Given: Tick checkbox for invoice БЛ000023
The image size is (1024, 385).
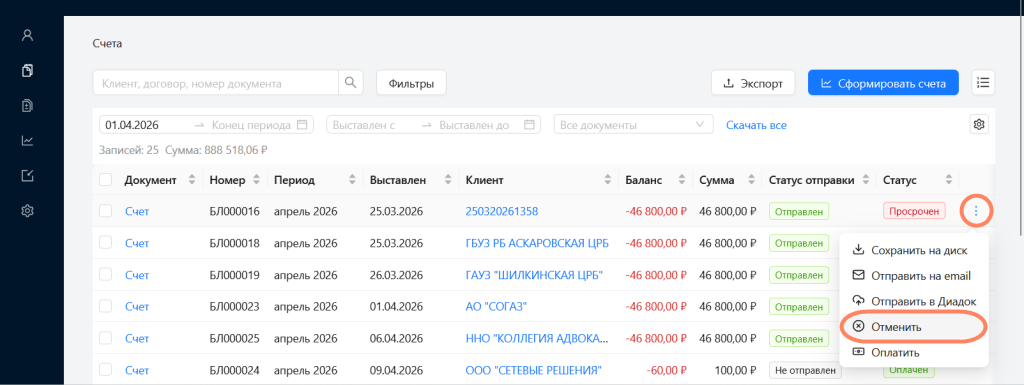Looking at the screenshot, I should (x=106, y=306).
